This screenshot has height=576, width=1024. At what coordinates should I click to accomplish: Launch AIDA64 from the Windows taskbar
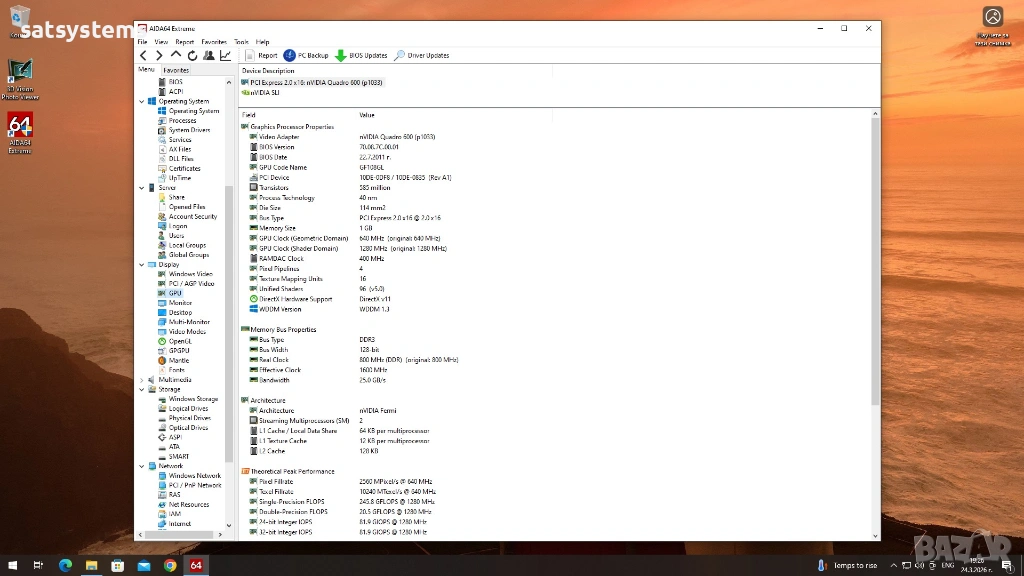click(x=196, y=565)
